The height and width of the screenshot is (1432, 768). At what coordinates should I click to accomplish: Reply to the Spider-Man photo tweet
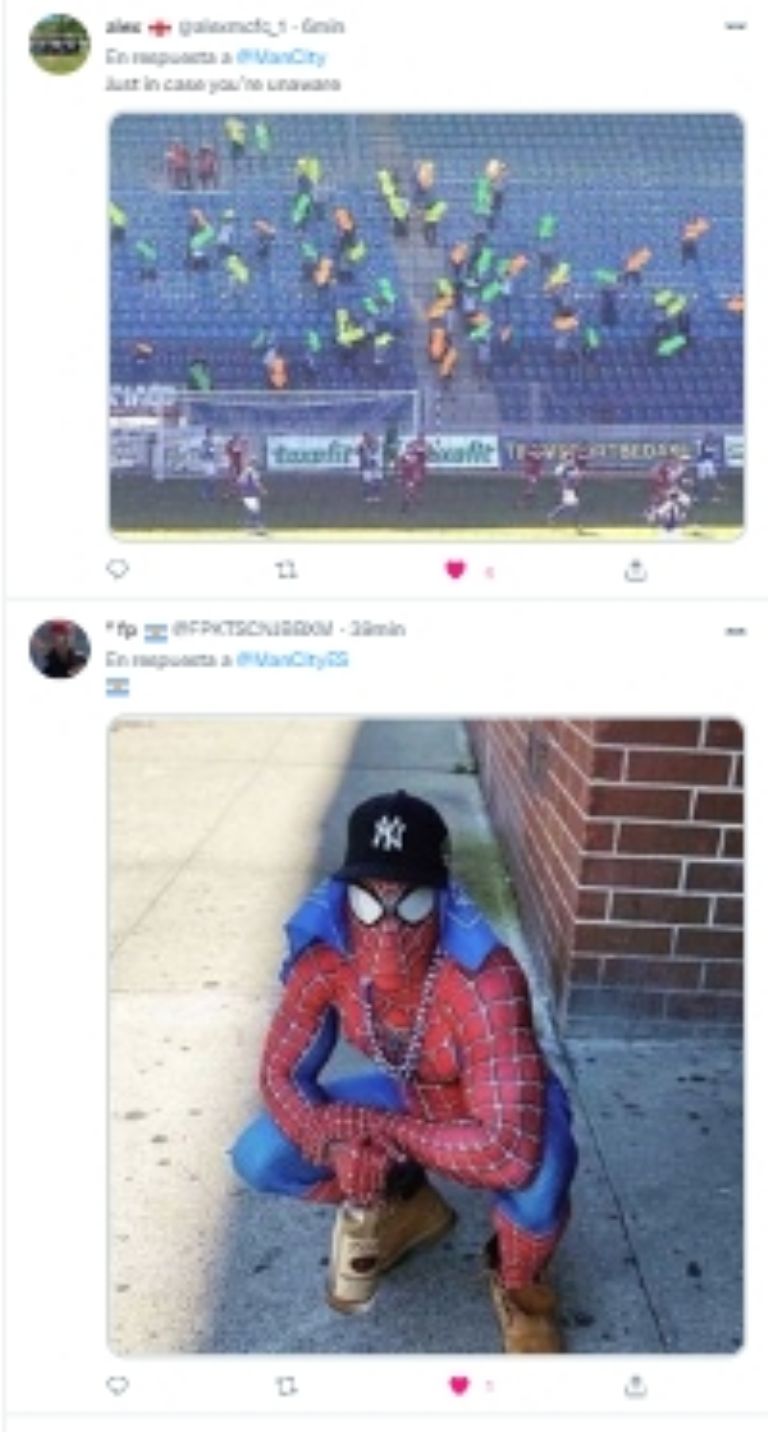[118, 1385]
